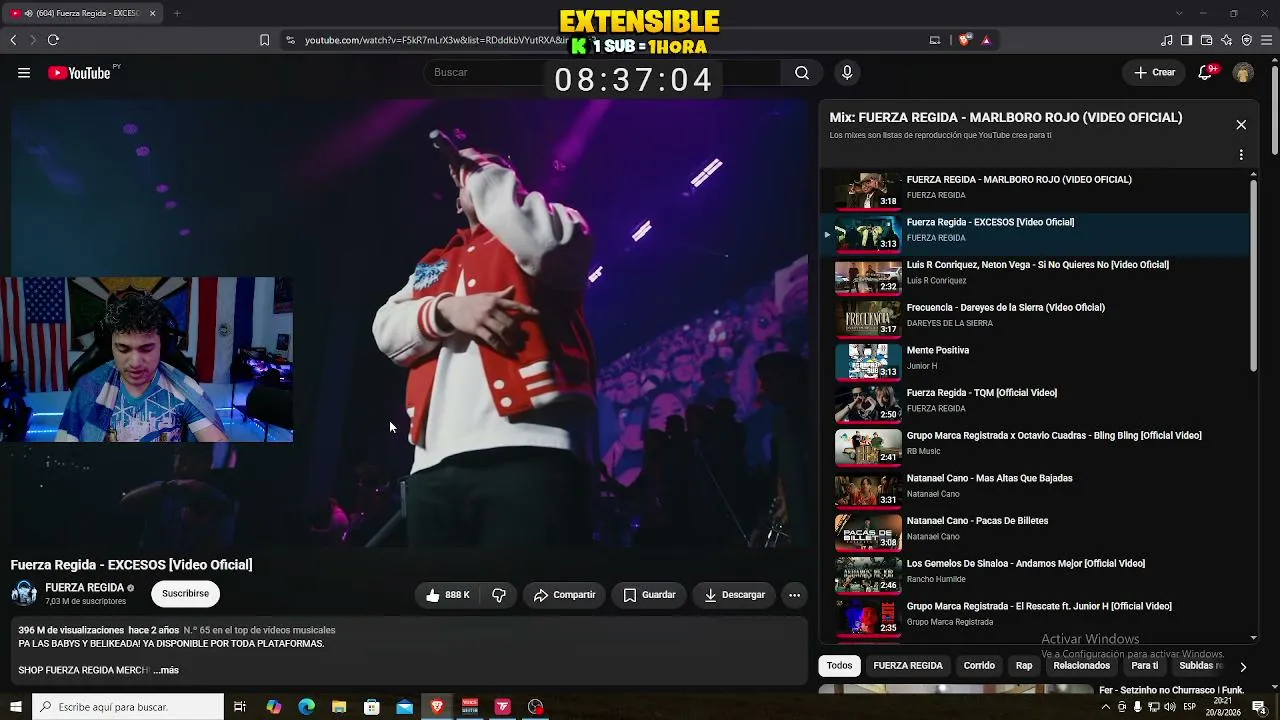Select the Corrido filter chip

pos(979,666)
